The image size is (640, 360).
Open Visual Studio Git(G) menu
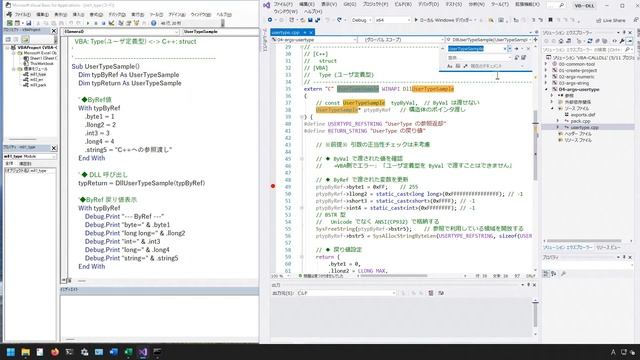click(349, 4)
